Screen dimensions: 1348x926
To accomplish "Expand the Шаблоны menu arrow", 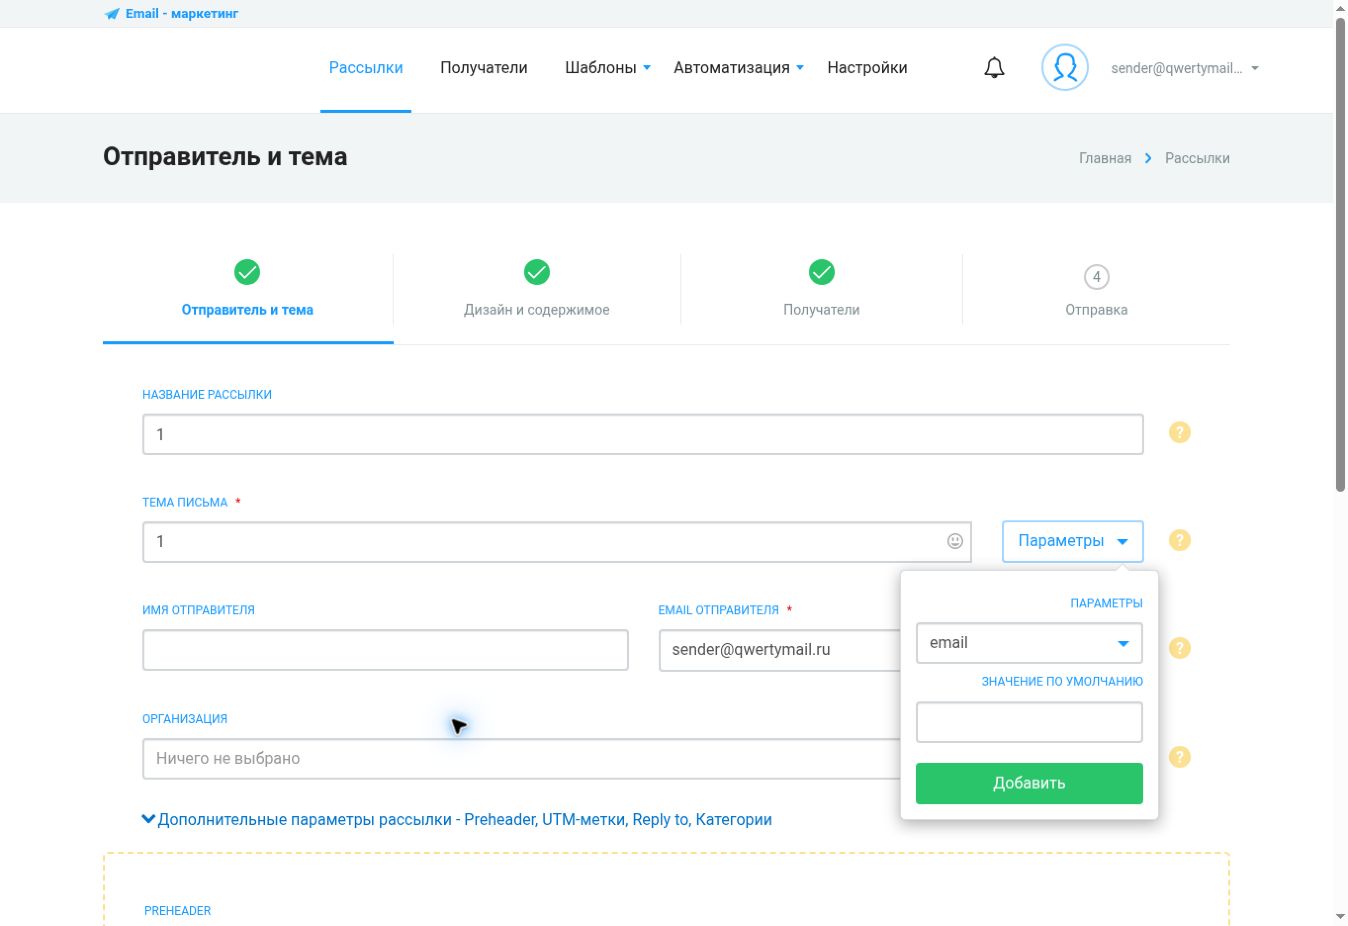I will [647, 68].
